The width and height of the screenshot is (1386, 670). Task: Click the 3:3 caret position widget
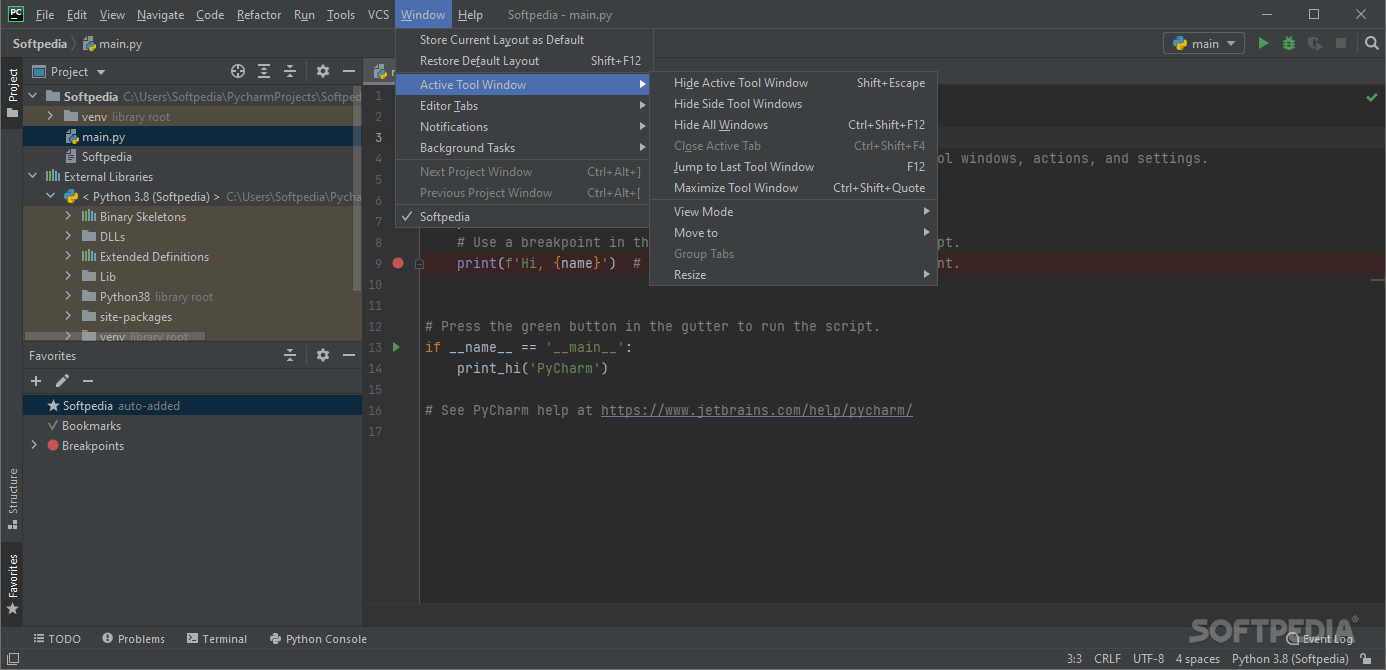[x=1074, y=659]
